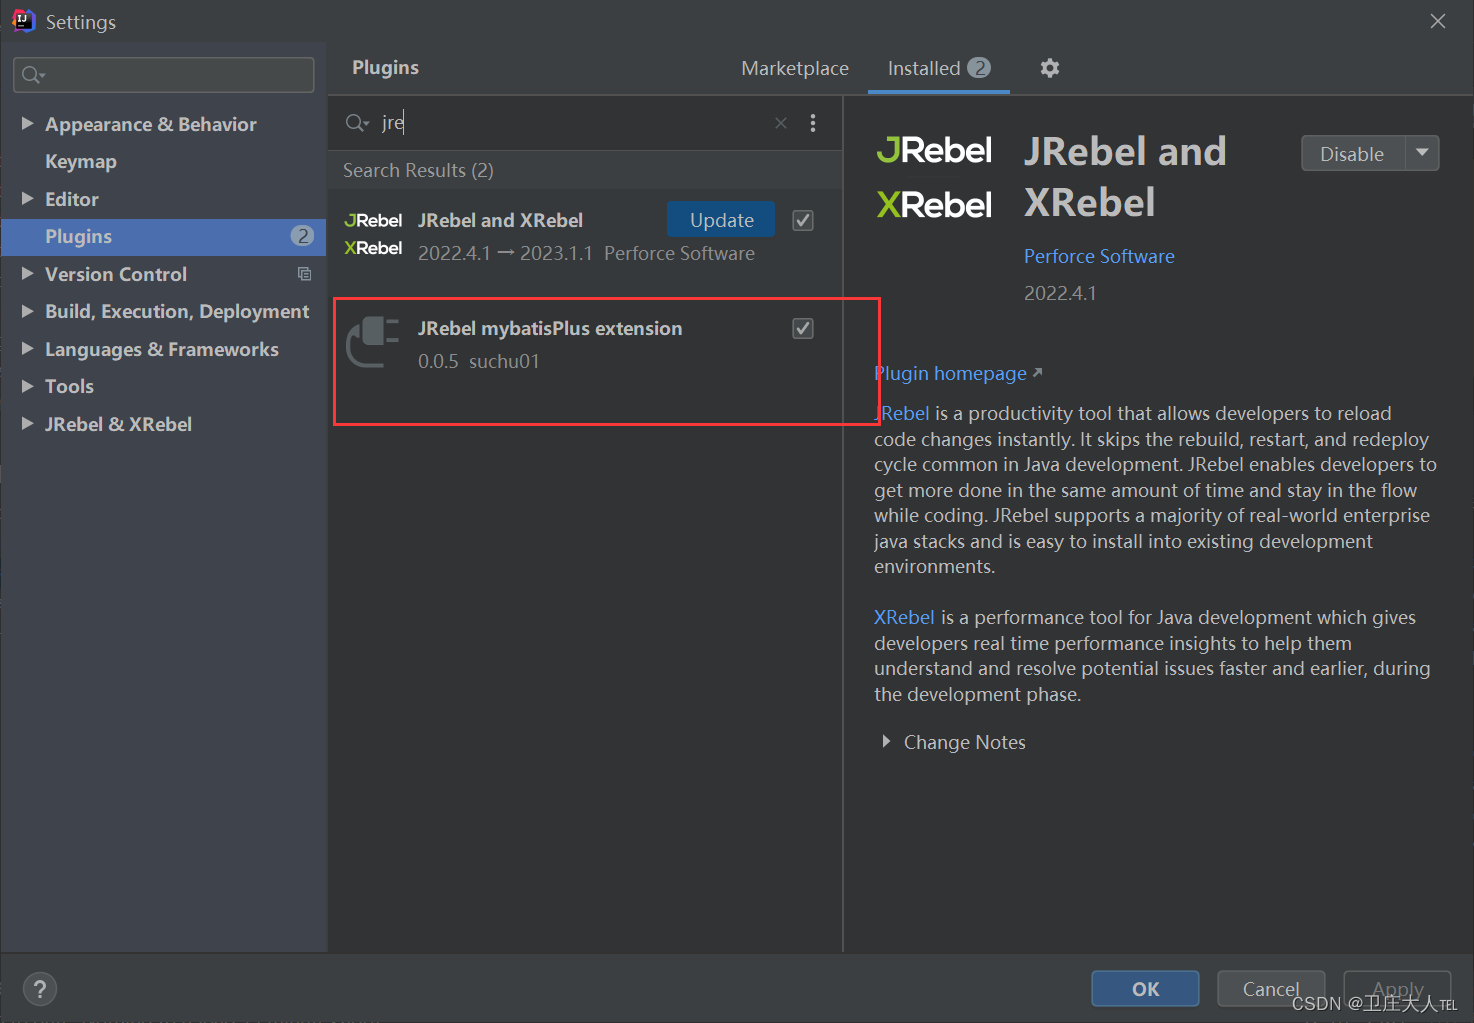The width and height of the screenshot is (1474, 1023).
Task: Open the Disable button dropdown arrow
Action: tap(1422, 153)
